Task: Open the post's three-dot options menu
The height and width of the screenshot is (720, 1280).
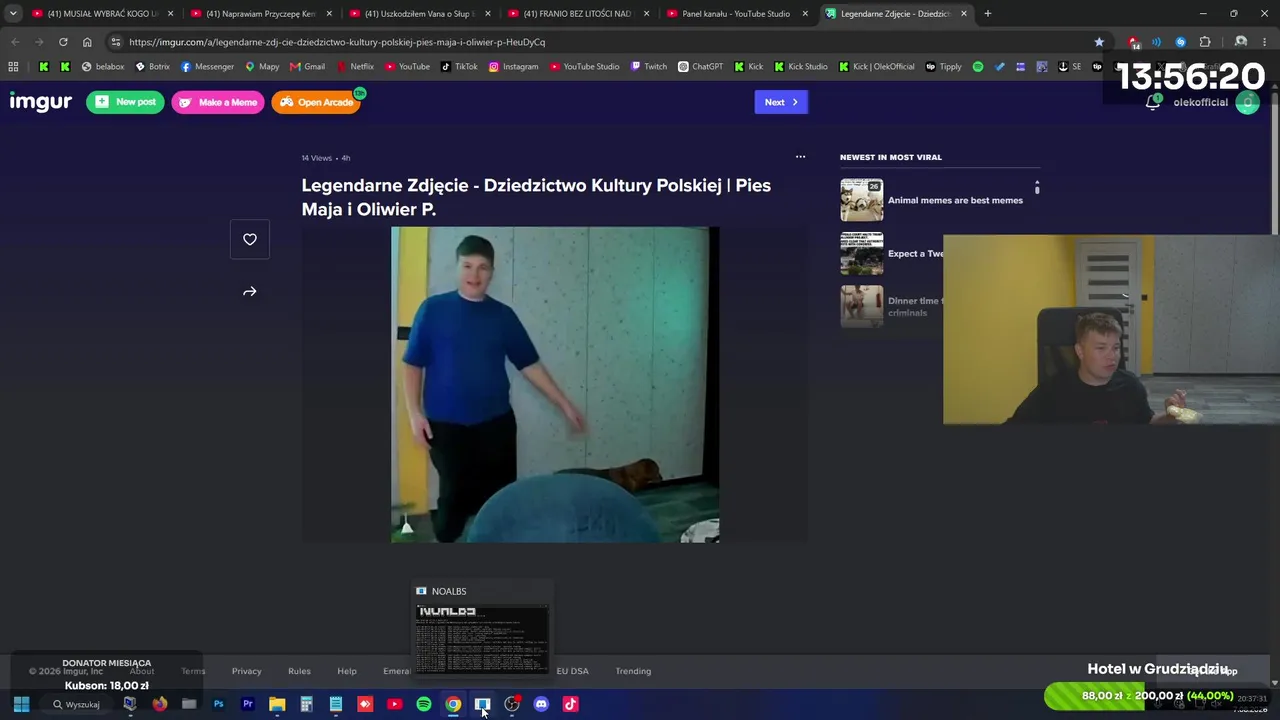Action: coord(800,157)
